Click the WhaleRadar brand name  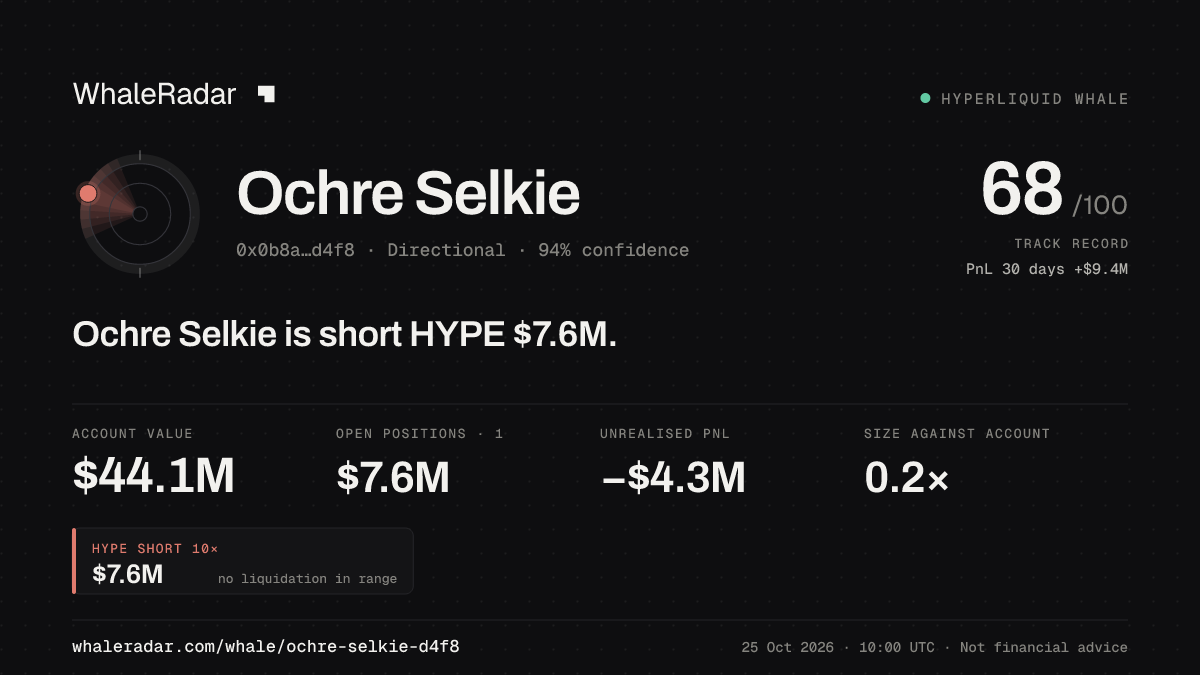pos(154,94)
